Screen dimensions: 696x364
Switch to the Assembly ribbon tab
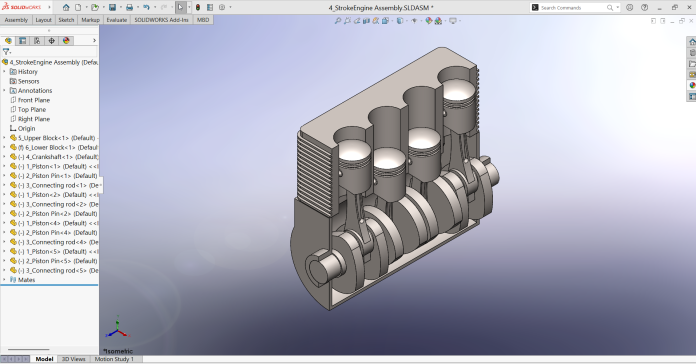point(16,20)
